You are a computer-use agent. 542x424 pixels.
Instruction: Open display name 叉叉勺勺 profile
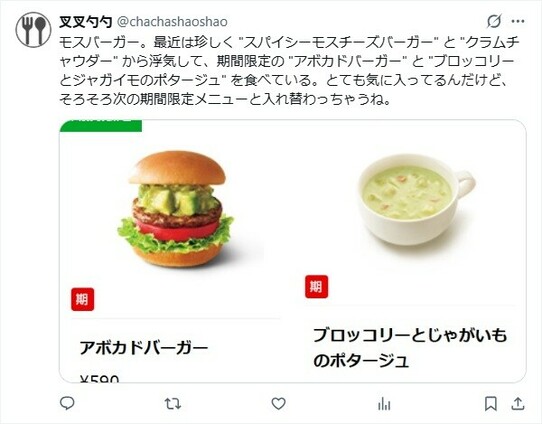click(x=86, y=22)
